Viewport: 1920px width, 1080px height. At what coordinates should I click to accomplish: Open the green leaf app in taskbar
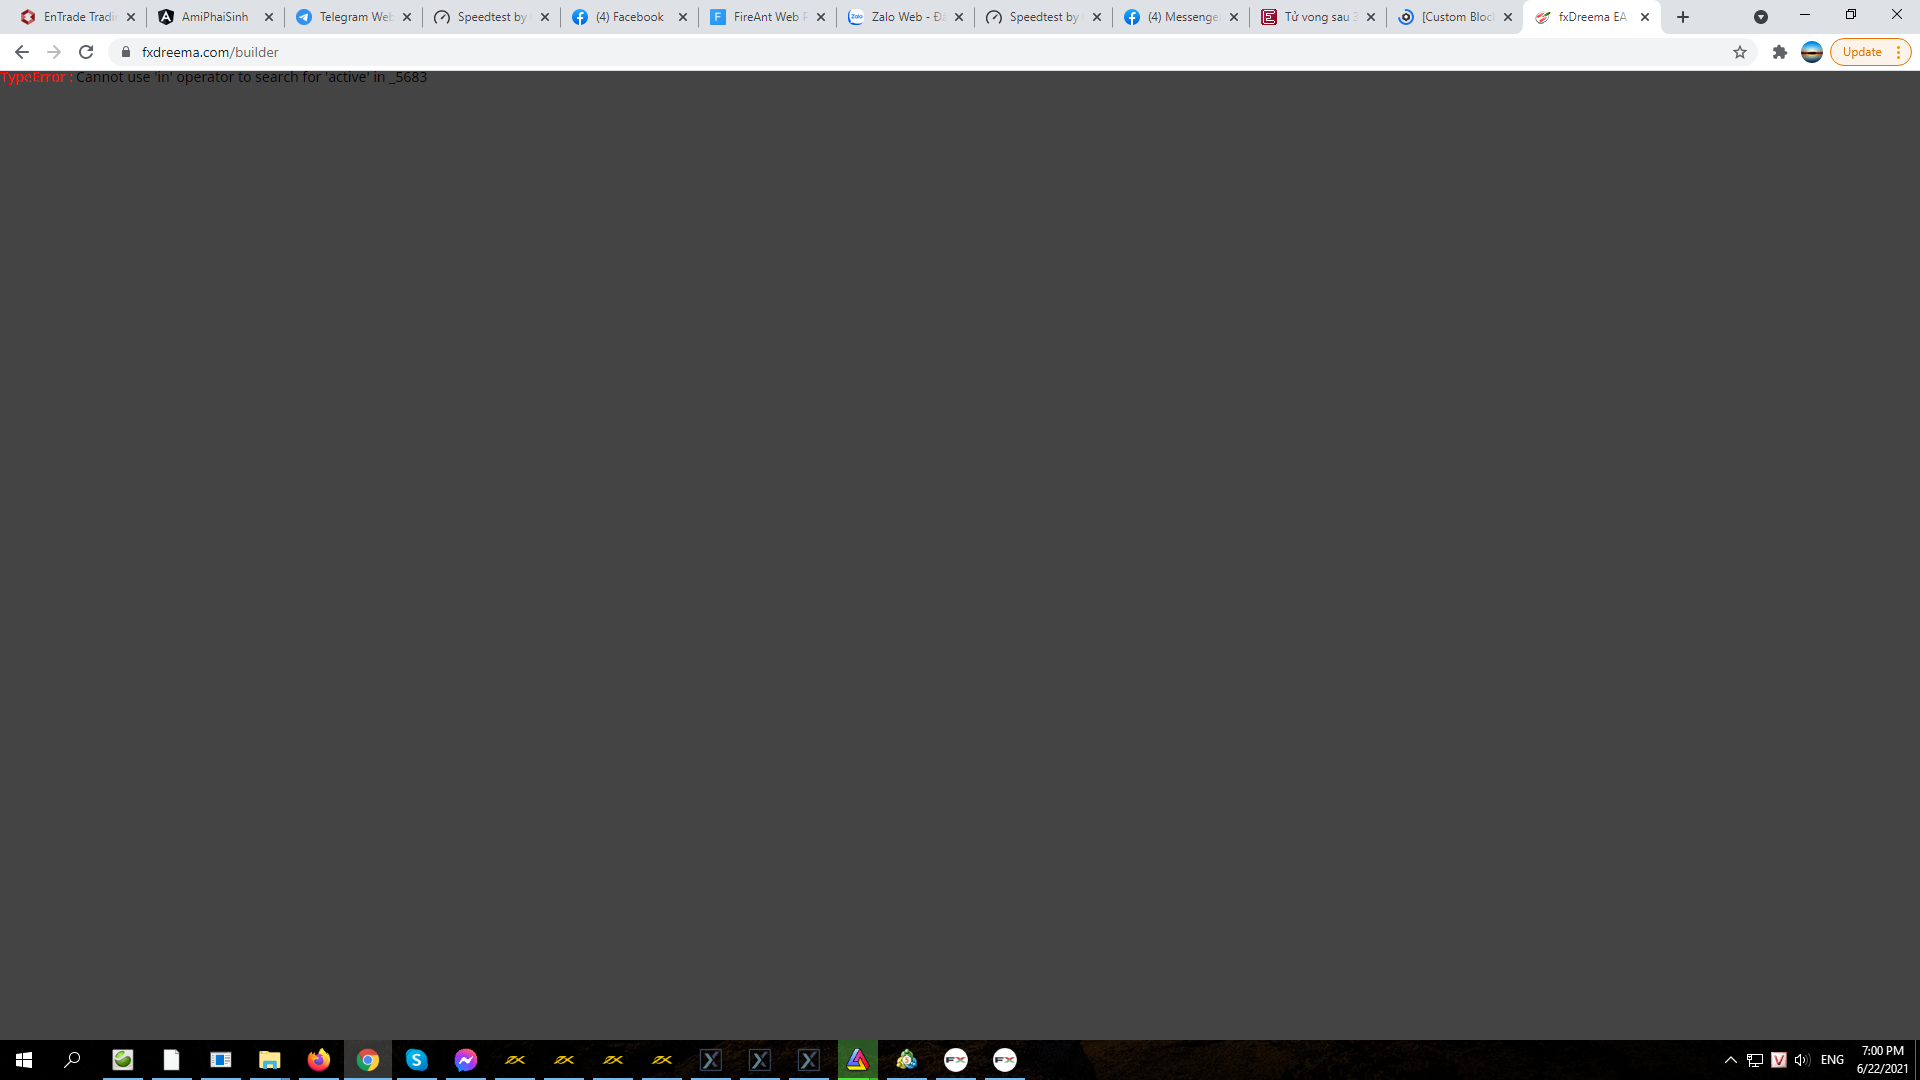pos(123,1060)
